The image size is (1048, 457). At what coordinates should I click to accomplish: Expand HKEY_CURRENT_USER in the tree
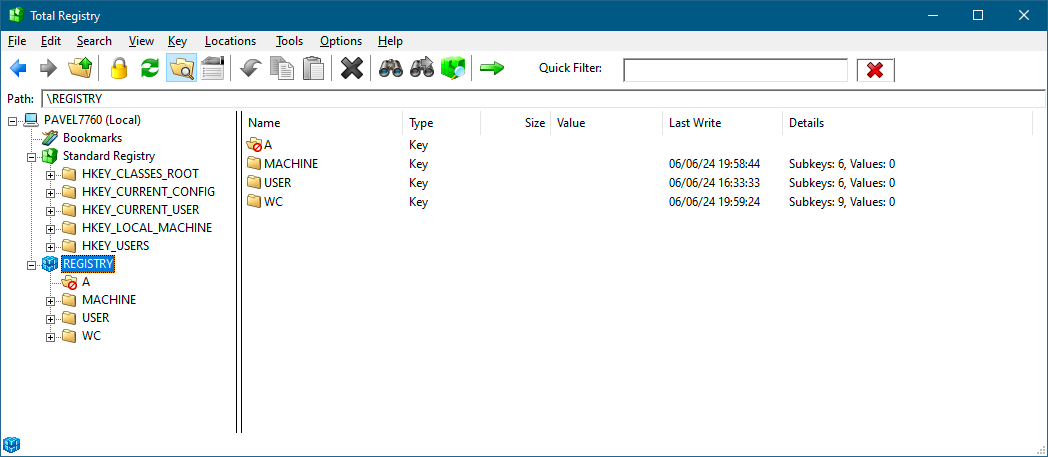50,211
